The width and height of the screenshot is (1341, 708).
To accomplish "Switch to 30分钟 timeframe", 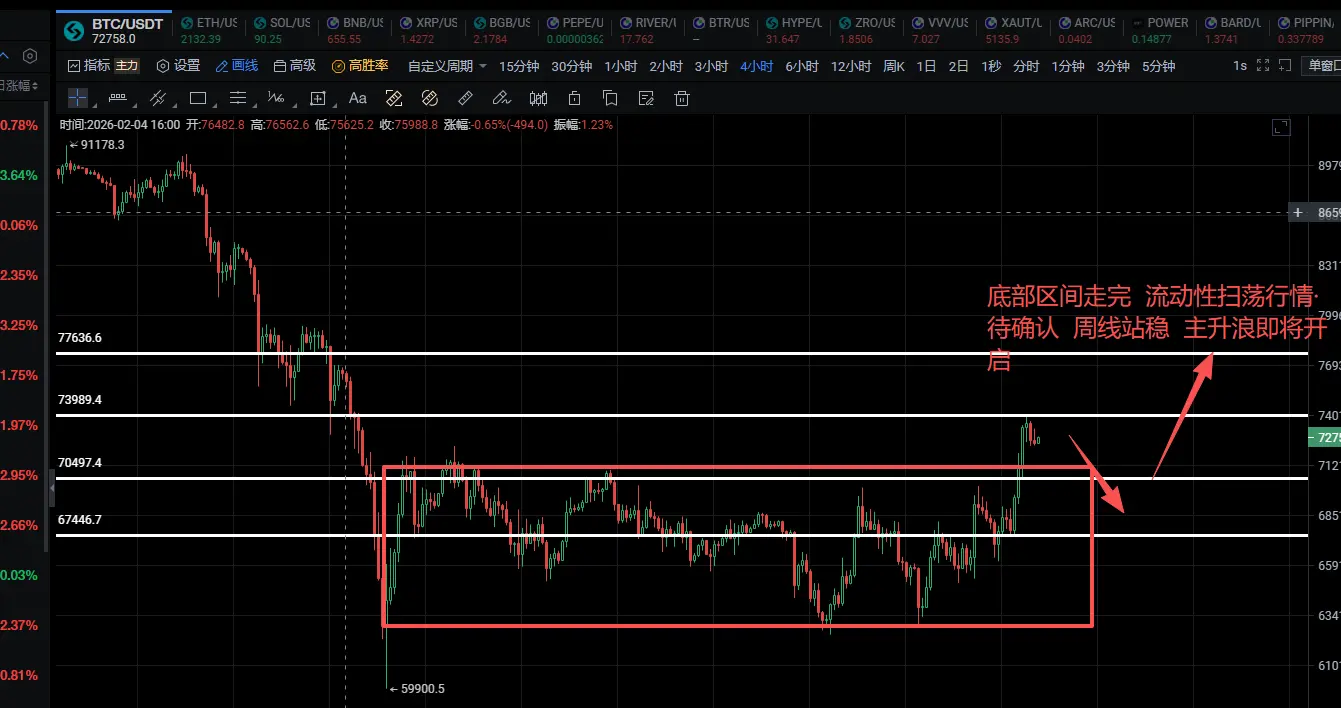I will point(572,66).
